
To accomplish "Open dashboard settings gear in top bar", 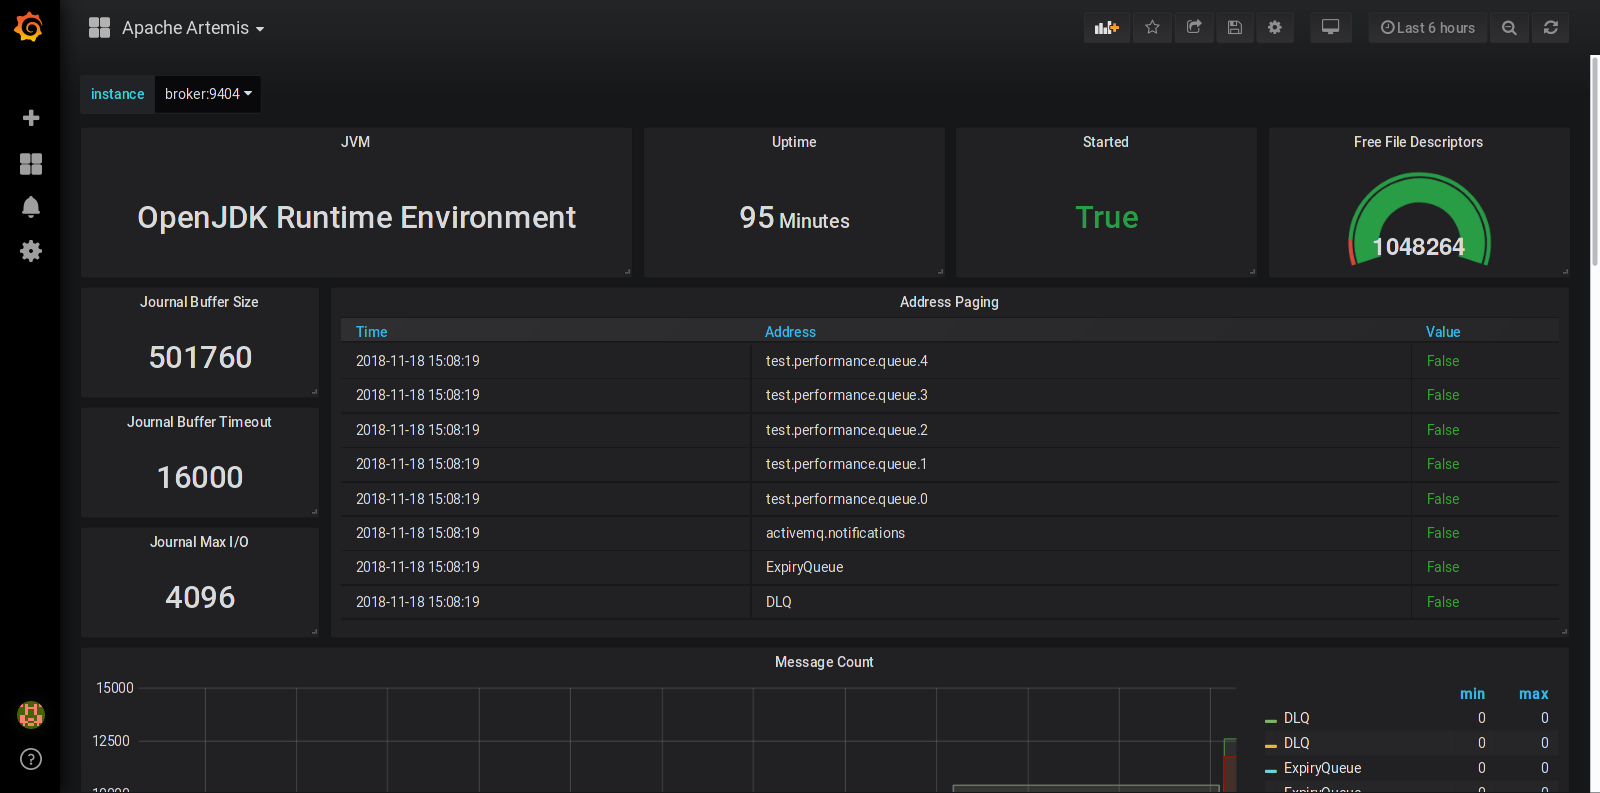I will 1275,28.
